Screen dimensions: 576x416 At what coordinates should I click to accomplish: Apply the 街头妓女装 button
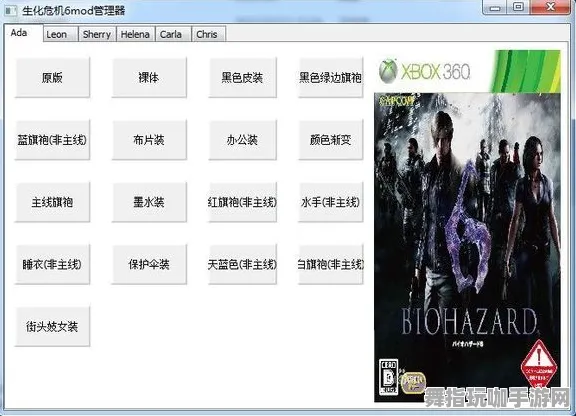point(52,326)
